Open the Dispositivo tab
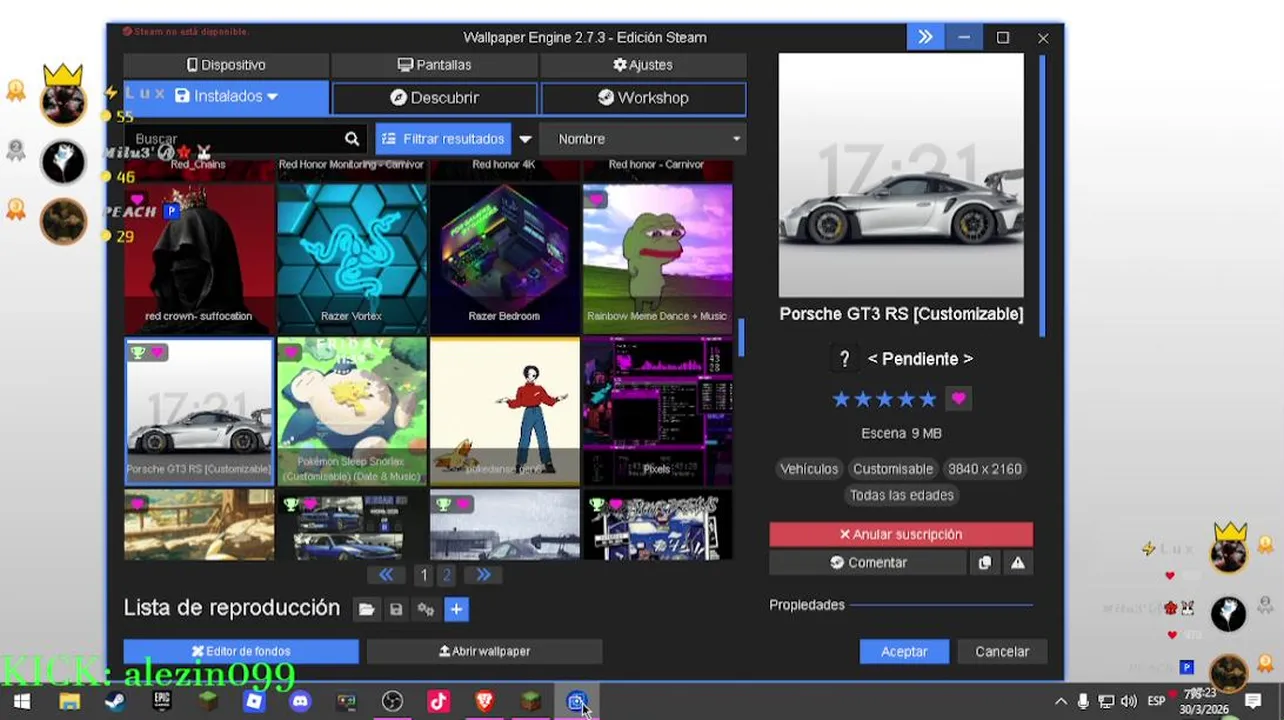Viewport: 1284px width, 720px height. (x=226, y=65)
